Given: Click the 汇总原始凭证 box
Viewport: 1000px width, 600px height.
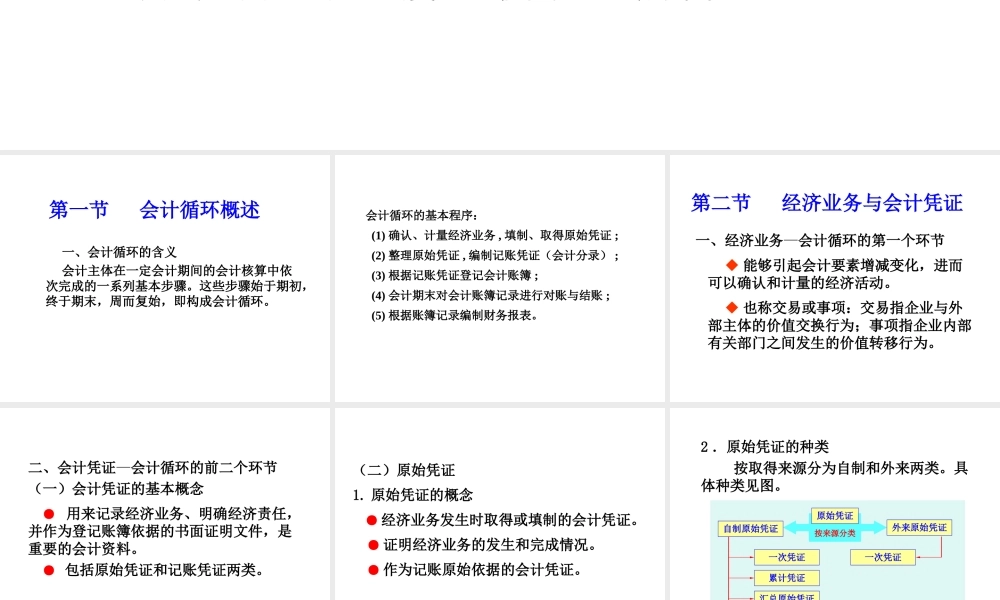Looking at the screenshot, I should pyautogui.click(x=788, y=596).
